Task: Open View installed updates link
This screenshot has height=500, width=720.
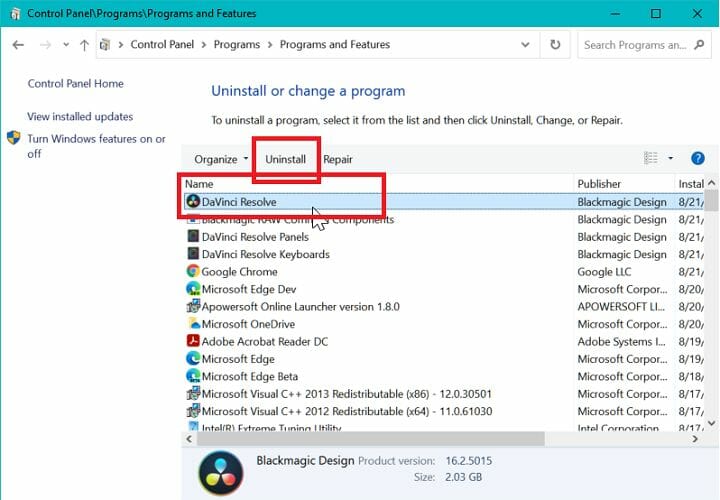Action: tap(80, 117)
